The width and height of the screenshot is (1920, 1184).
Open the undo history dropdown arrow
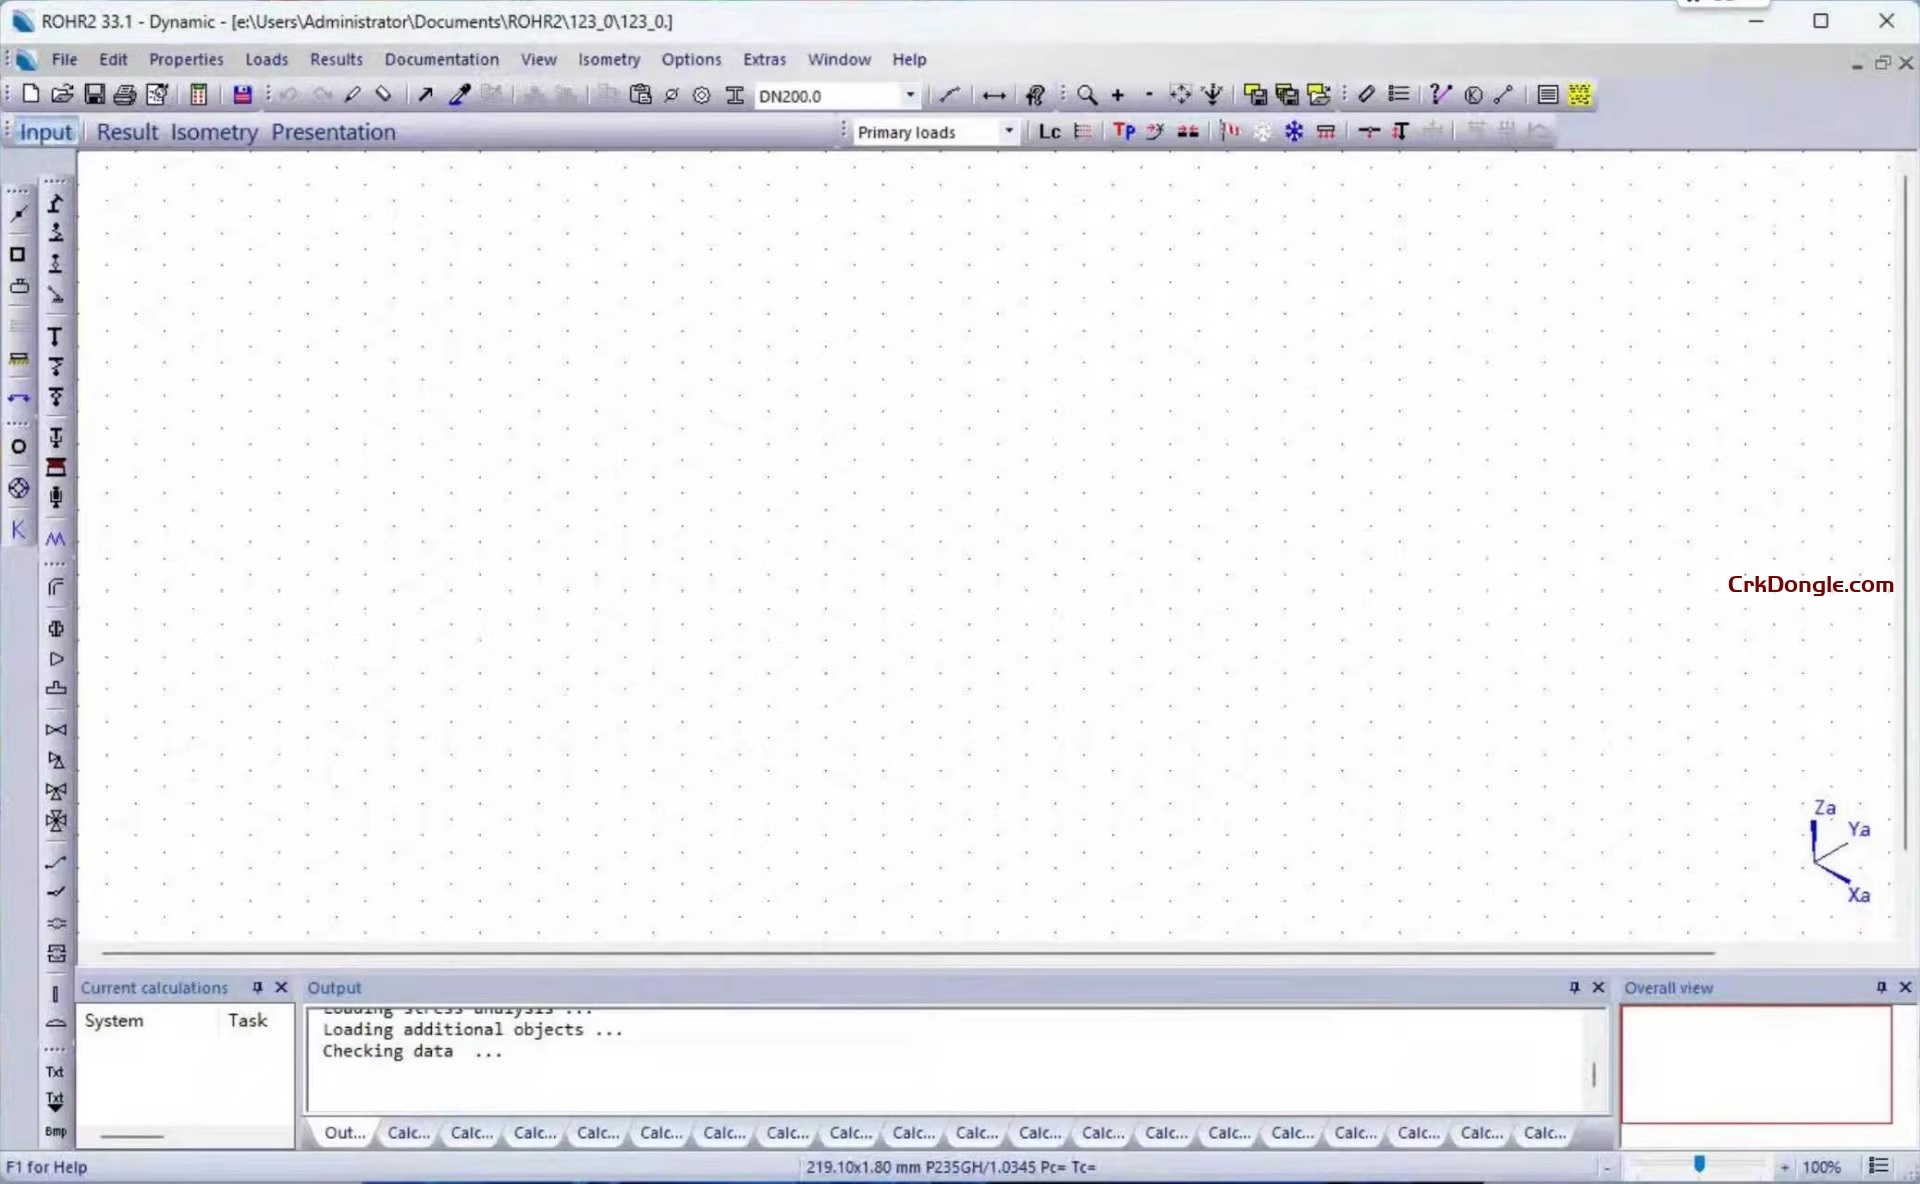click(x=302, y=95)
